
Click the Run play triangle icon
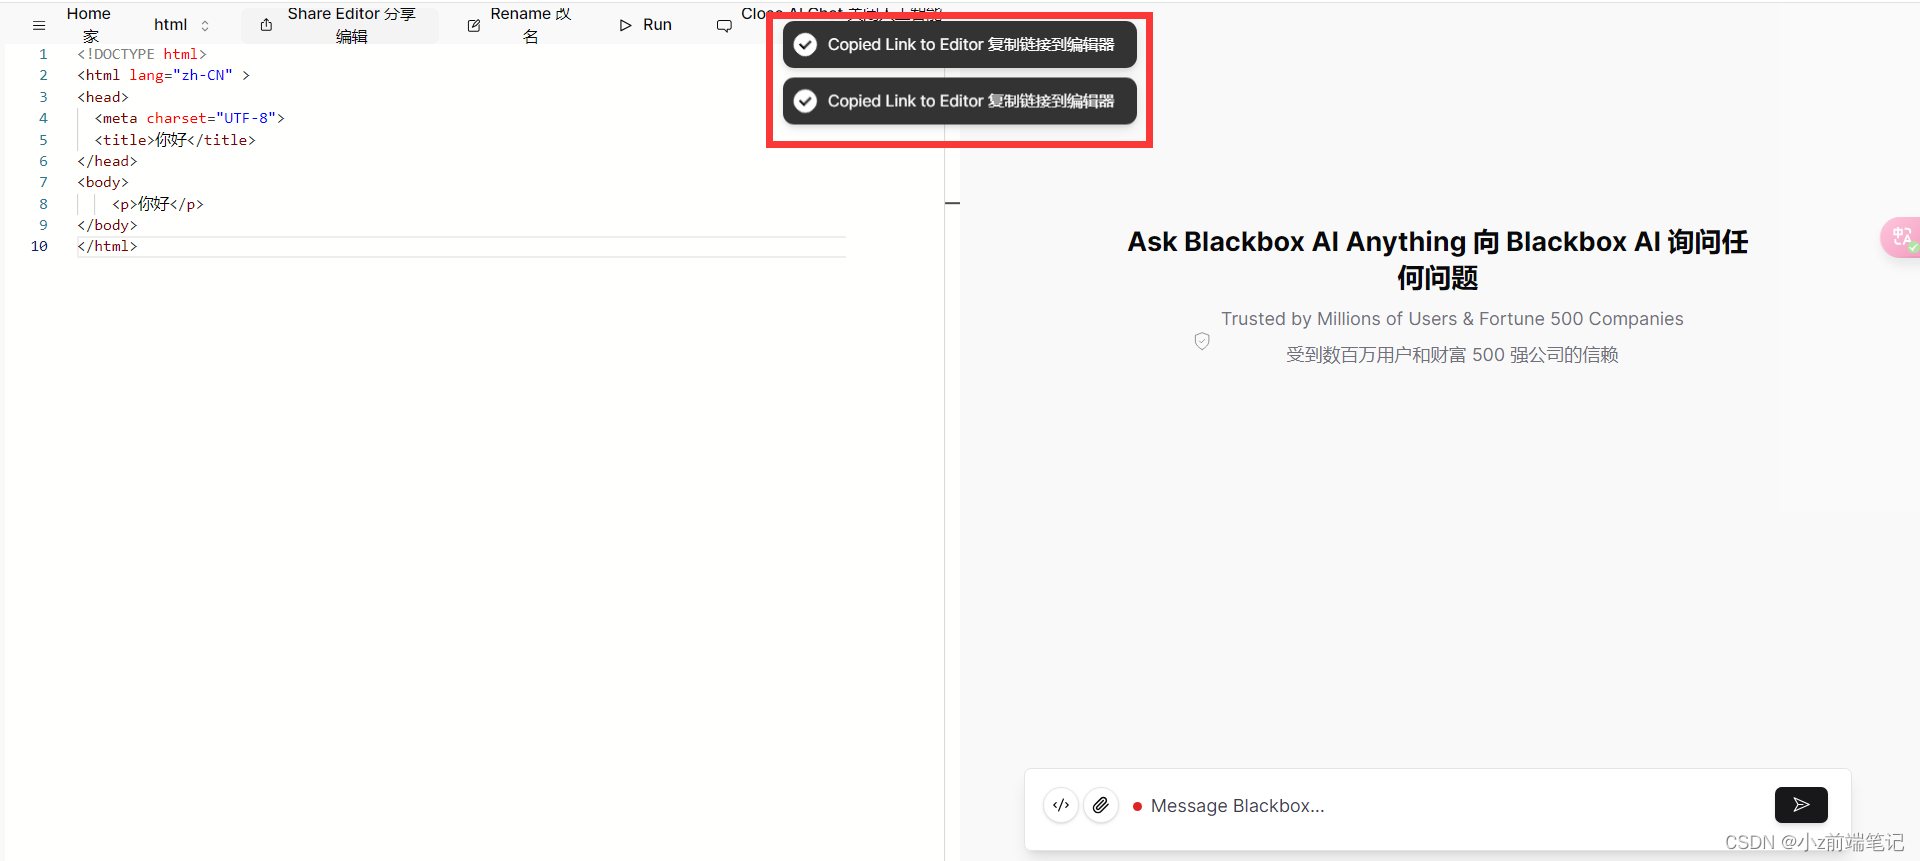pyautogui.click(x=626, y=25)
